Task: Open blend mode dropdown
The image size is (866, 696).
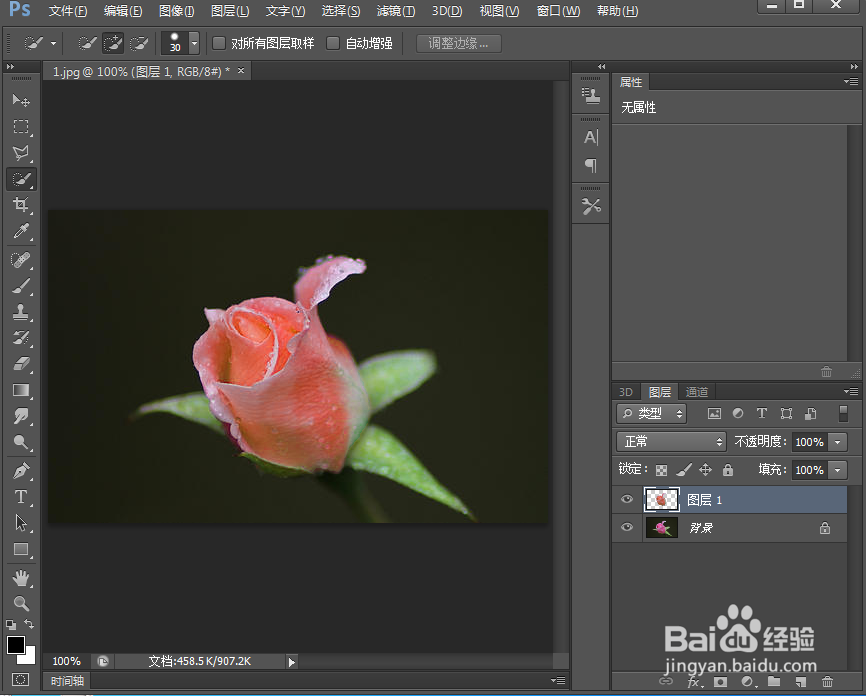Action: pos(672,442)
